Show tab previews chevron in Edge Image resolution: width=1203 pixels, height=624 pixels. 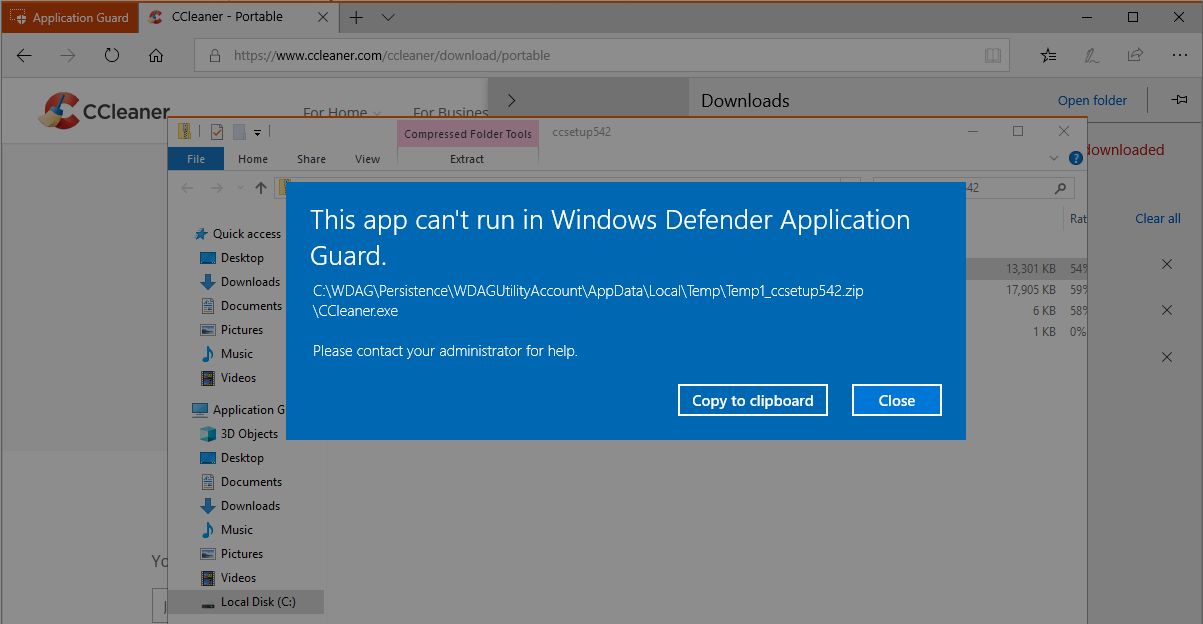pos(388,17)
